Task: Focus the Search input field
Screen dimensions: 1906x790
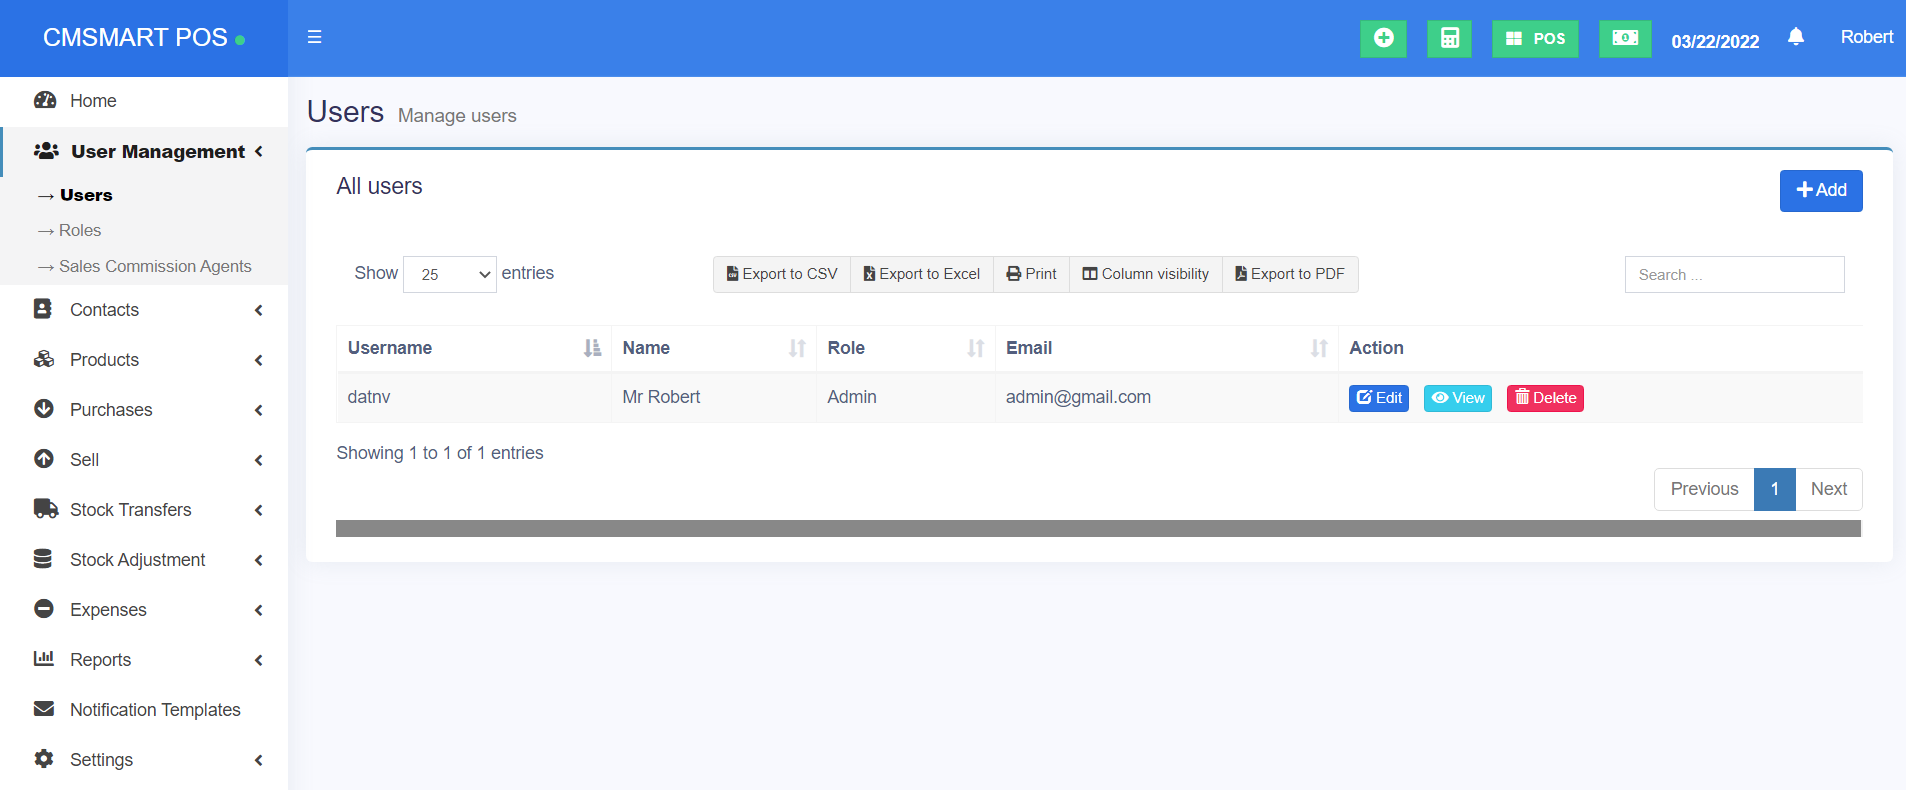Action: (x=1734, y=275)
